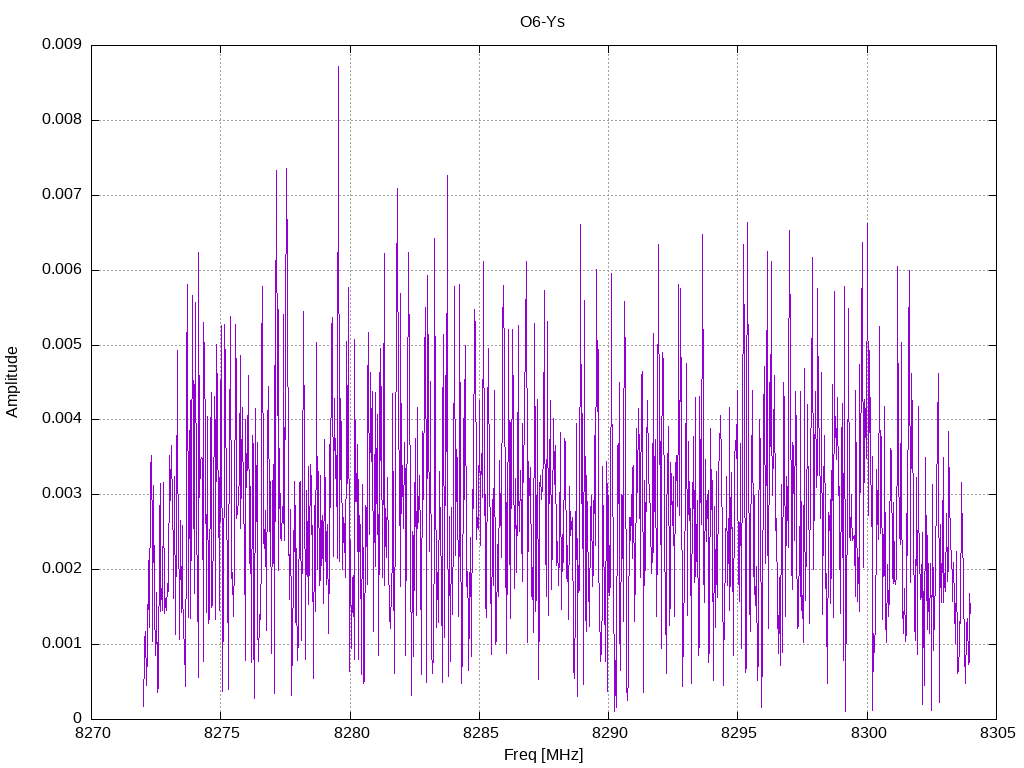This screenshot has height=768, width=1024.
Task: Click the x-axis tick label 8290
Action: click(609, 733)
